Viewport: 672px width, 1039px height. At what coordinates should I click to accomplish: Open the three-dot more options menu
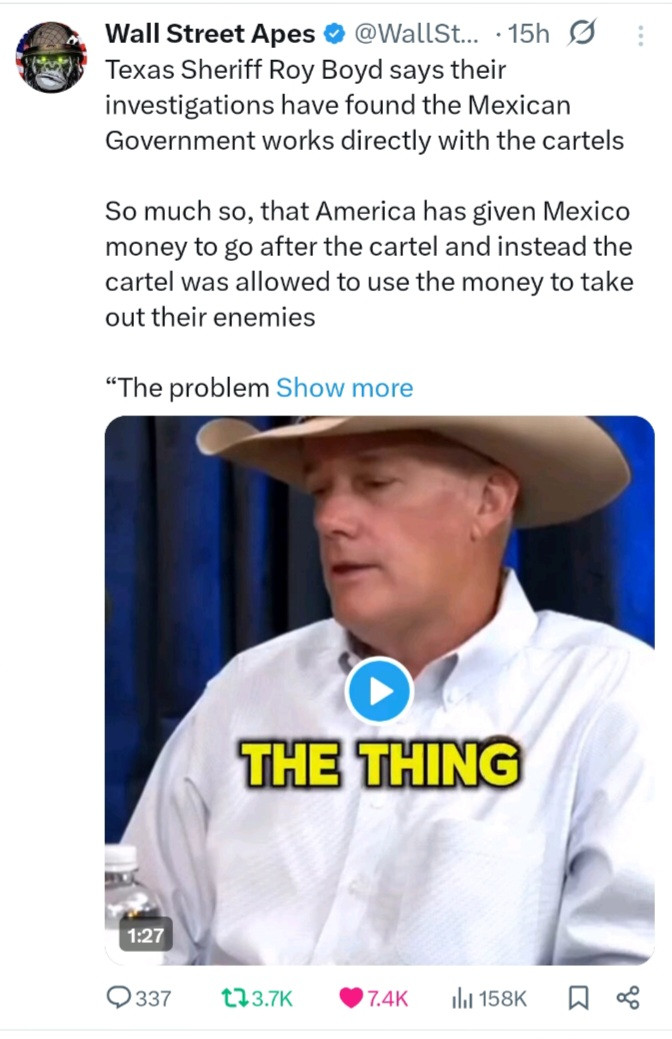pos(640,35)
